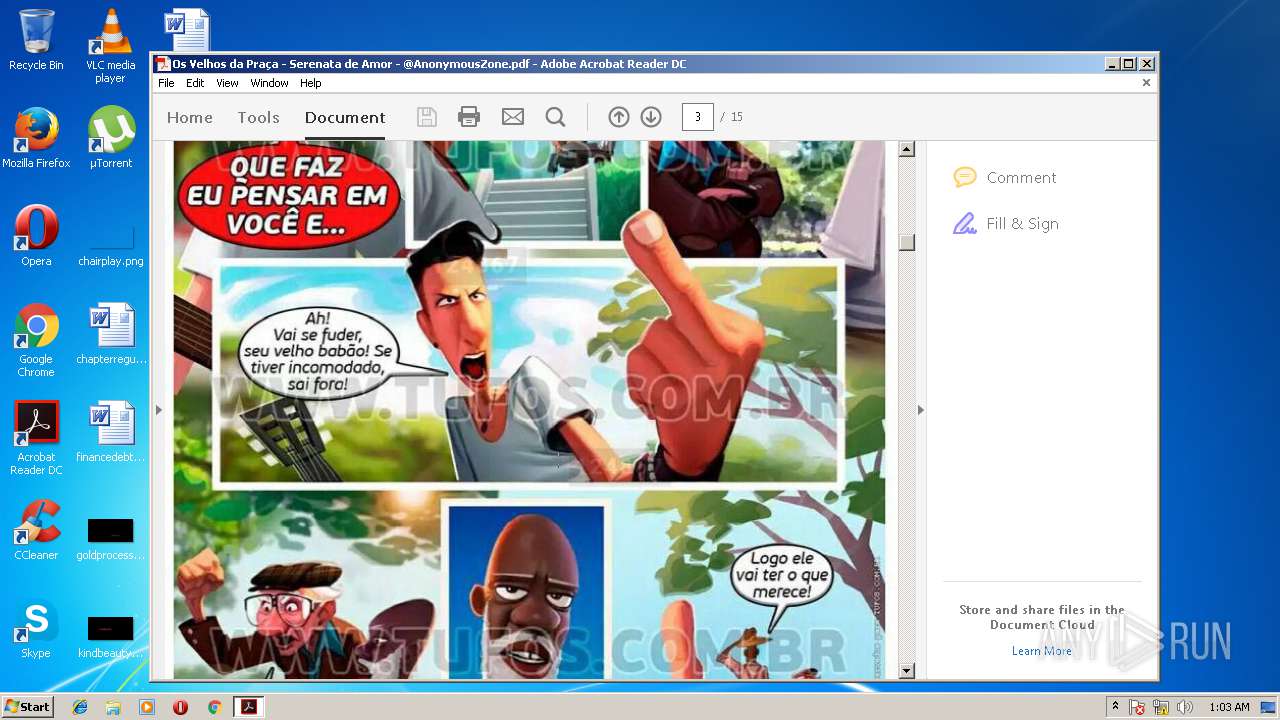The width and height of the screenshot is (1280, 720).
Task: Launch µTorrent desktop shortcut
Action: (x=111, y=138)
